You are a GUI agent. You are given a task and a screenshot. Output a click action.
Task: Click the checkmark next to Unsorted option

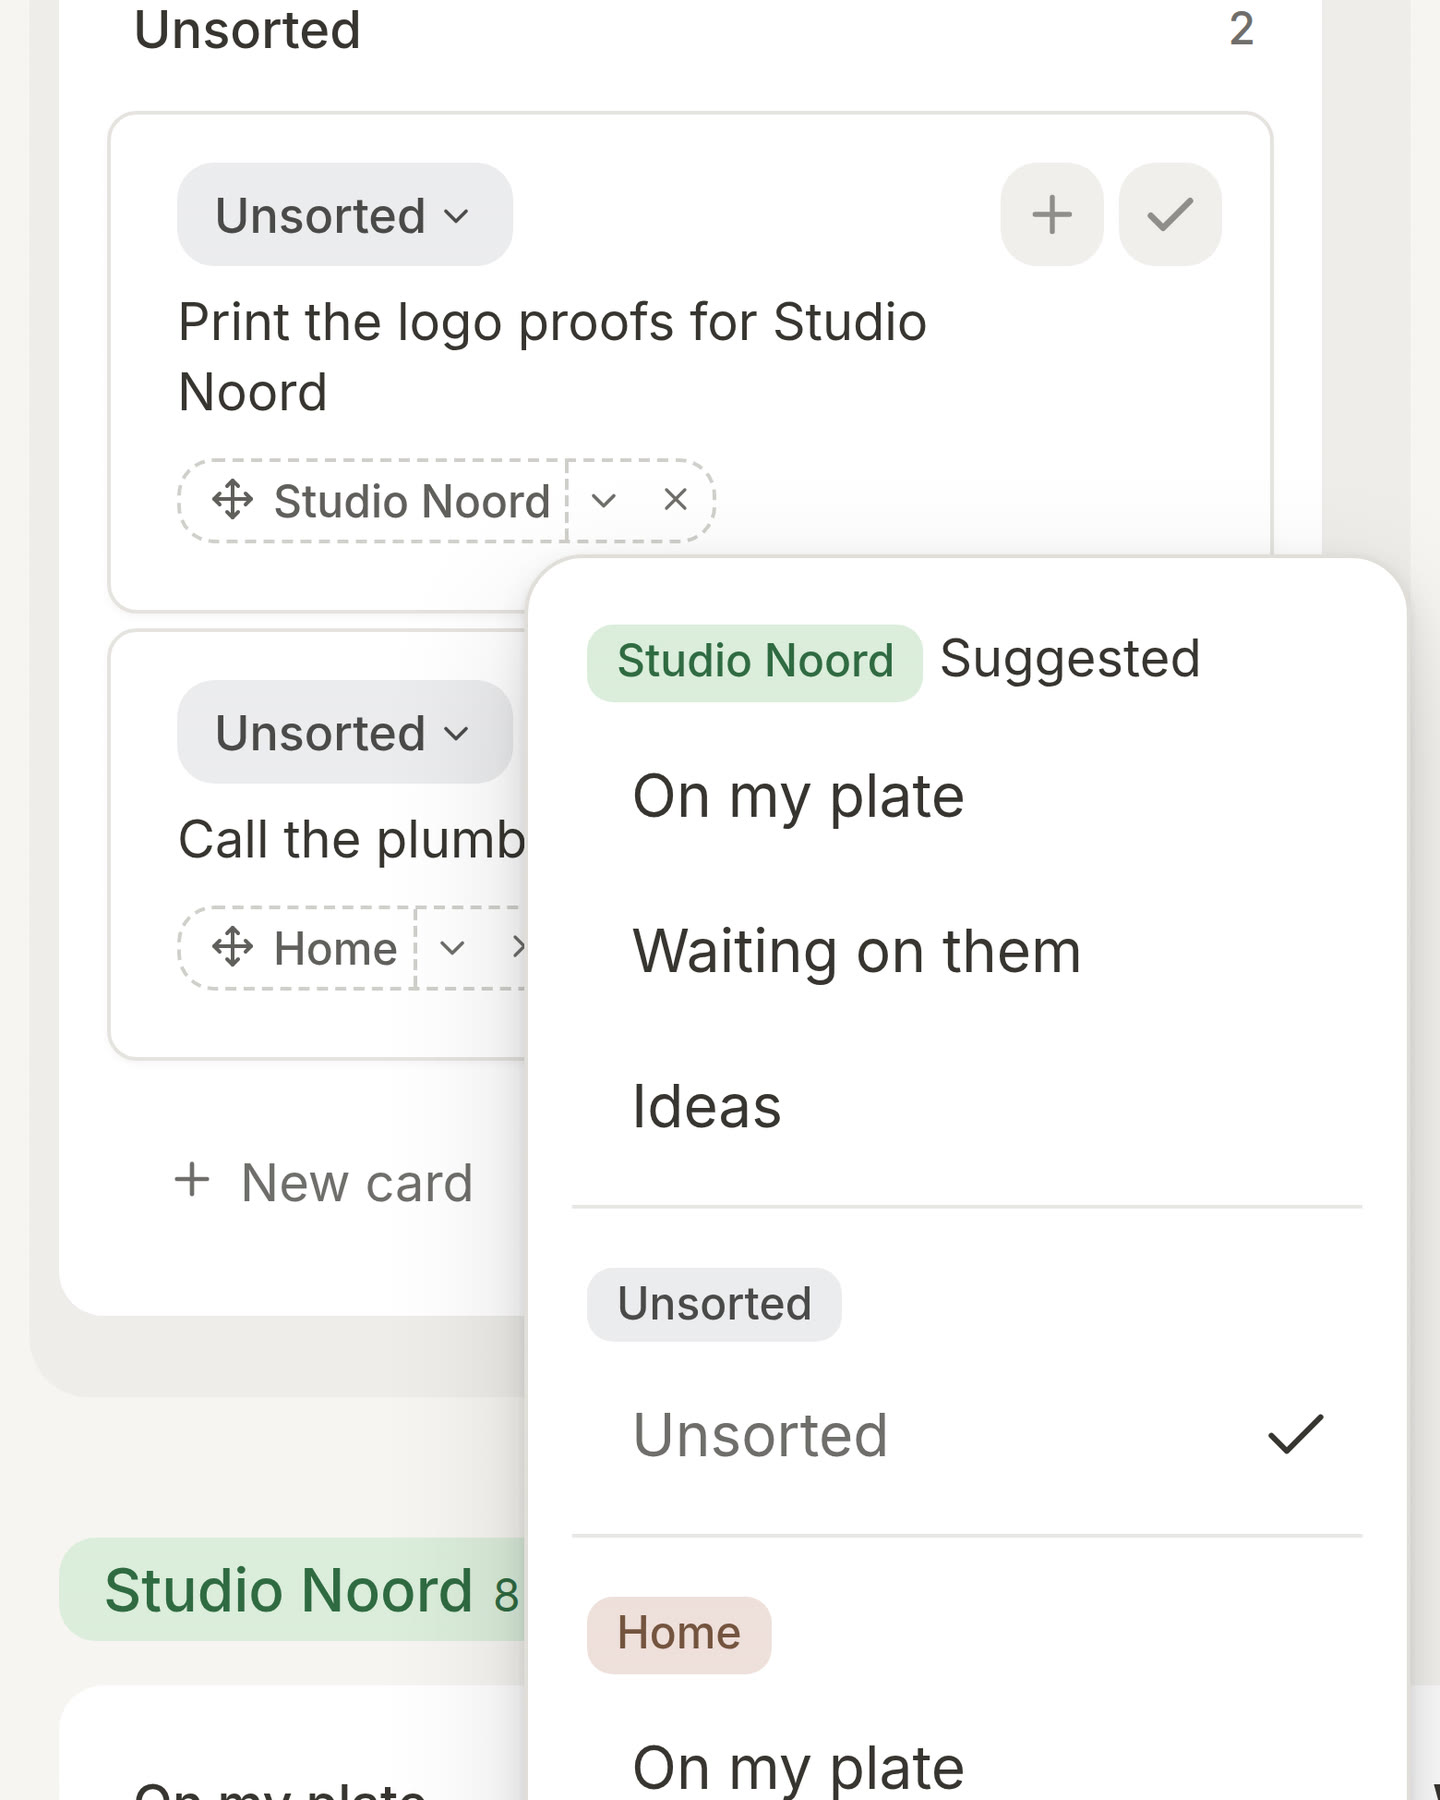[x=1296, y=1434]
